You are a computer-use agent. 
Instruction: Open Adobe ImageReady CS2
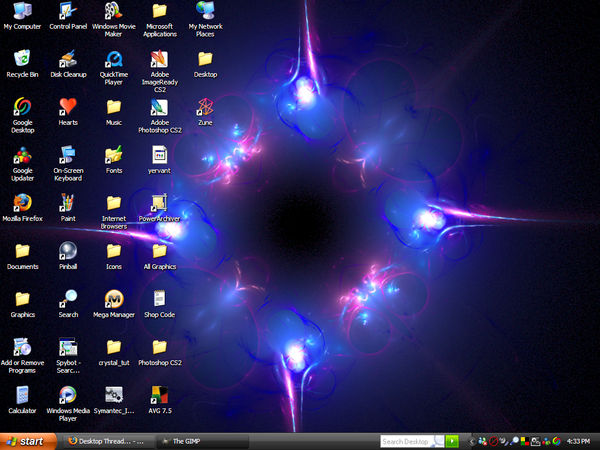tap(160, 71)
